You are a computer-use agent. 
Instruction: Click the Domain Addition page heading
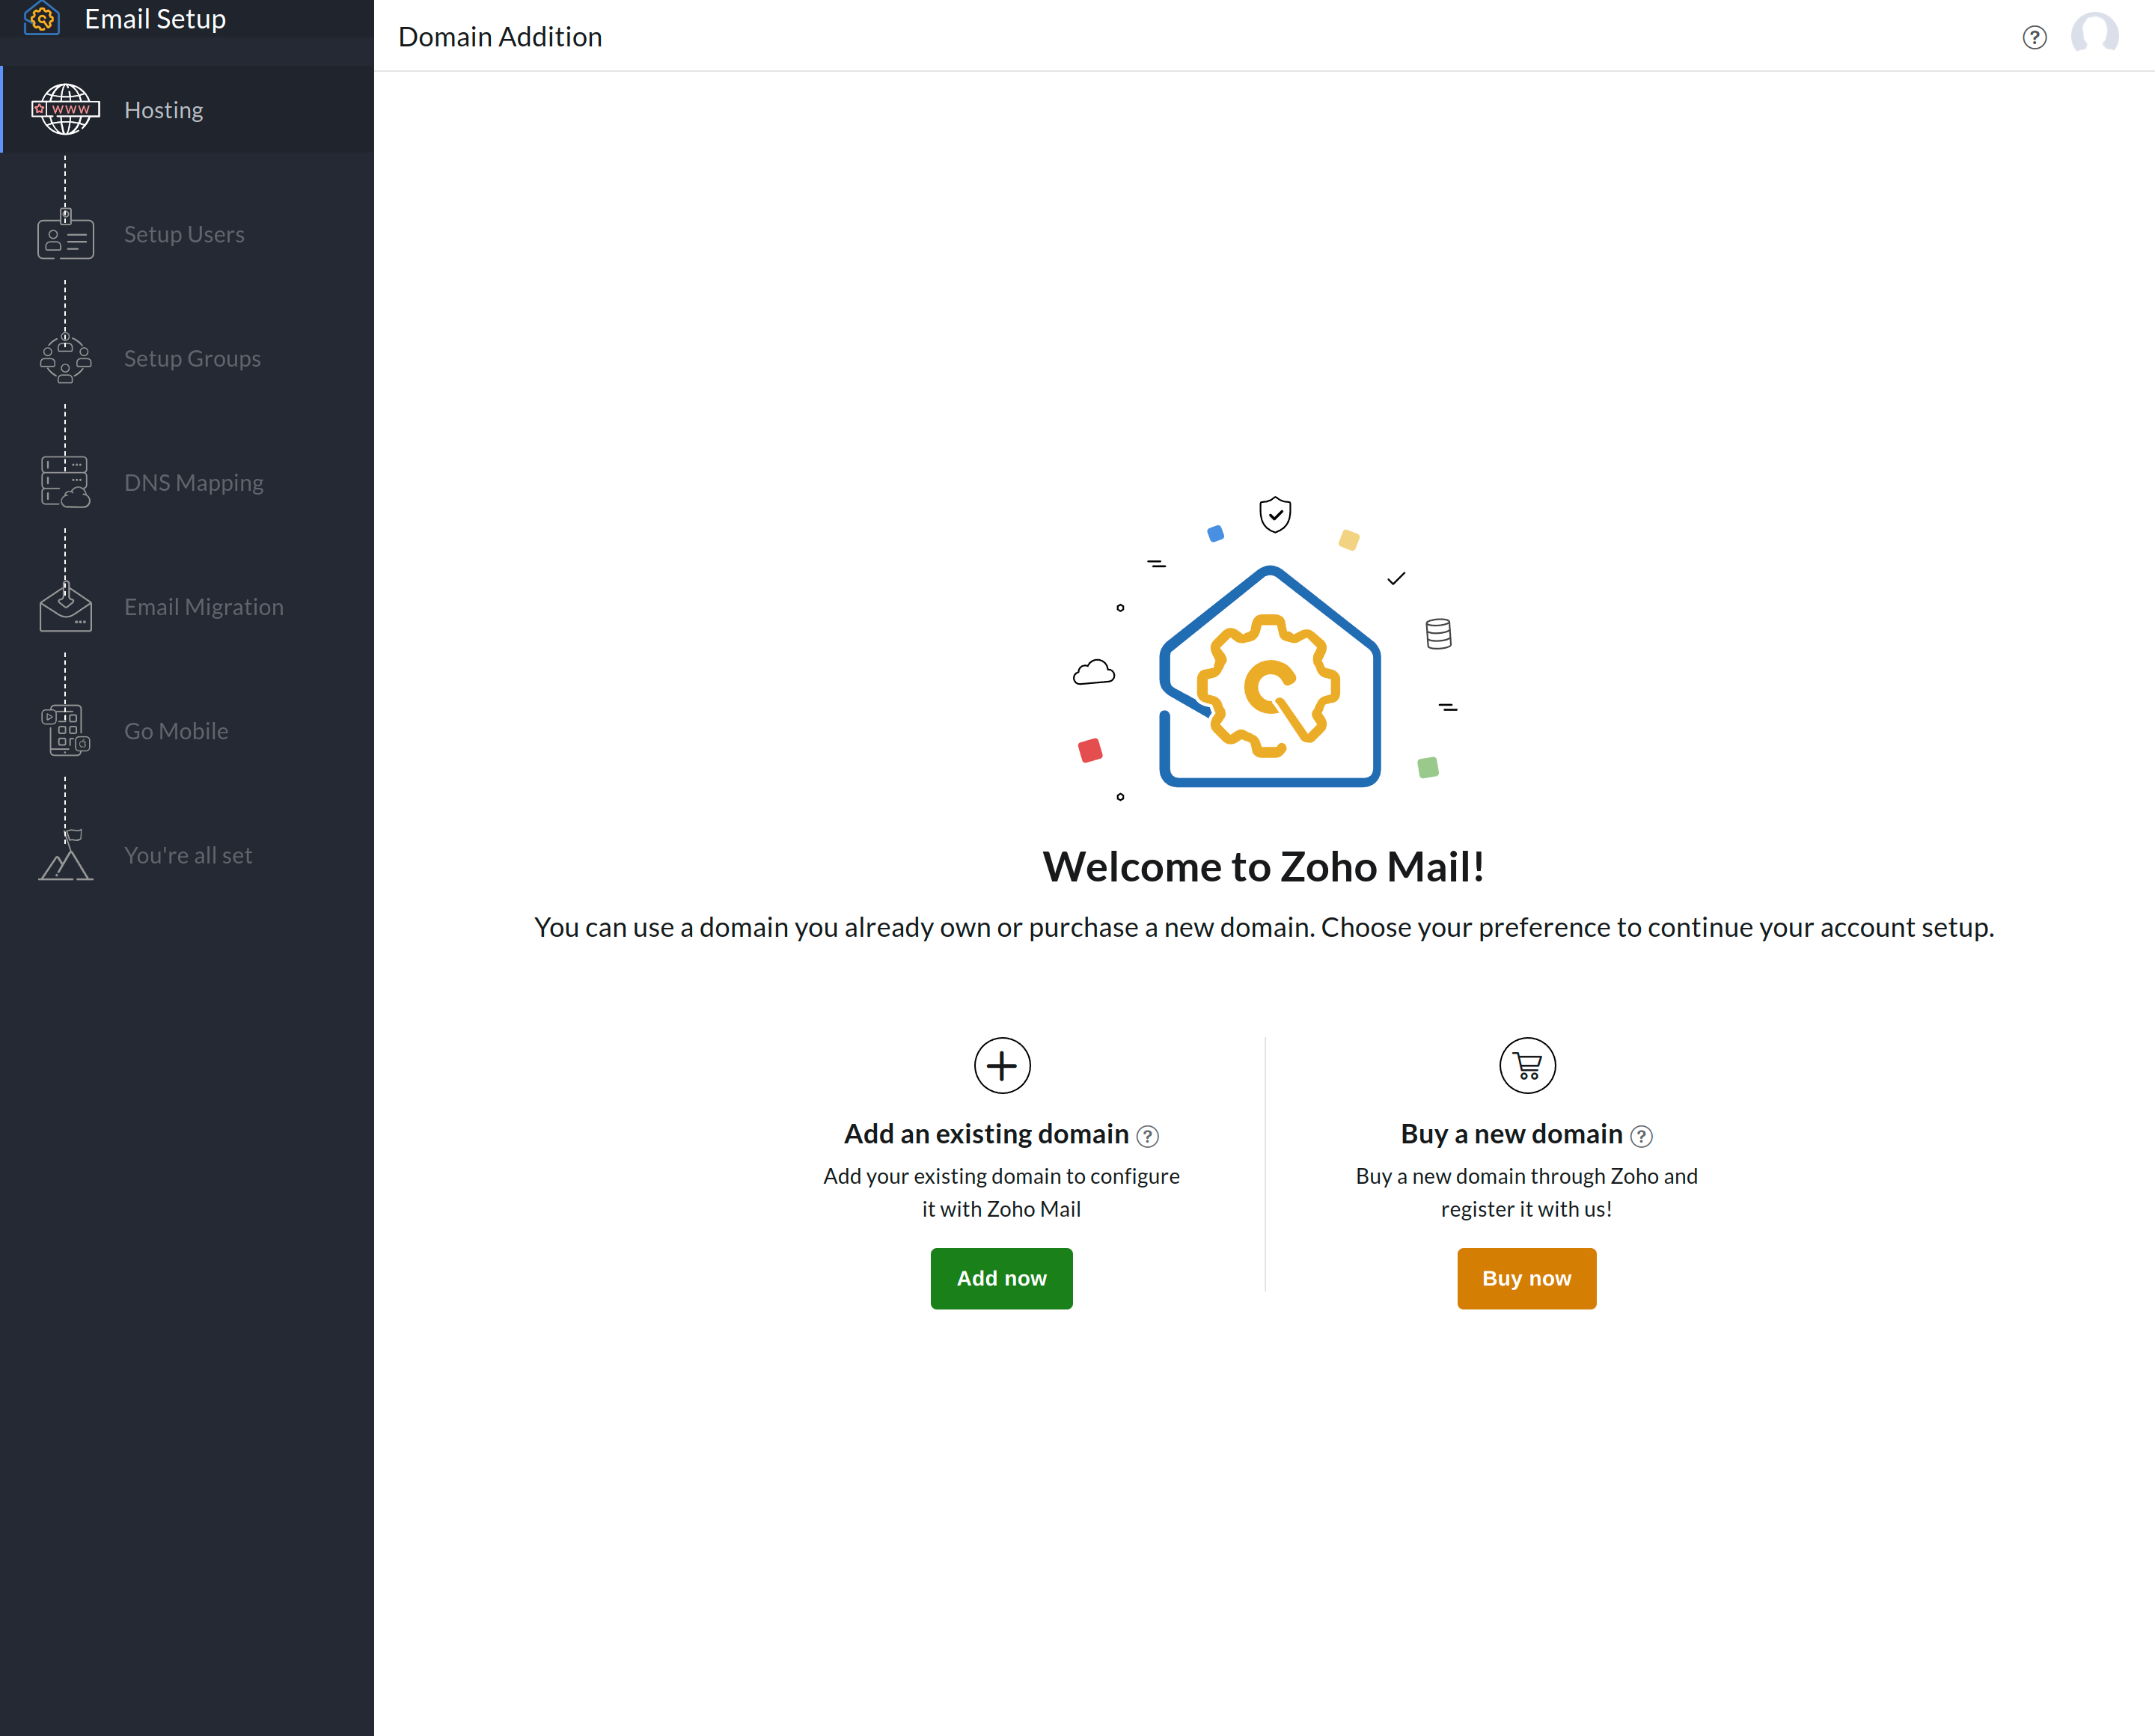[500, 37]
